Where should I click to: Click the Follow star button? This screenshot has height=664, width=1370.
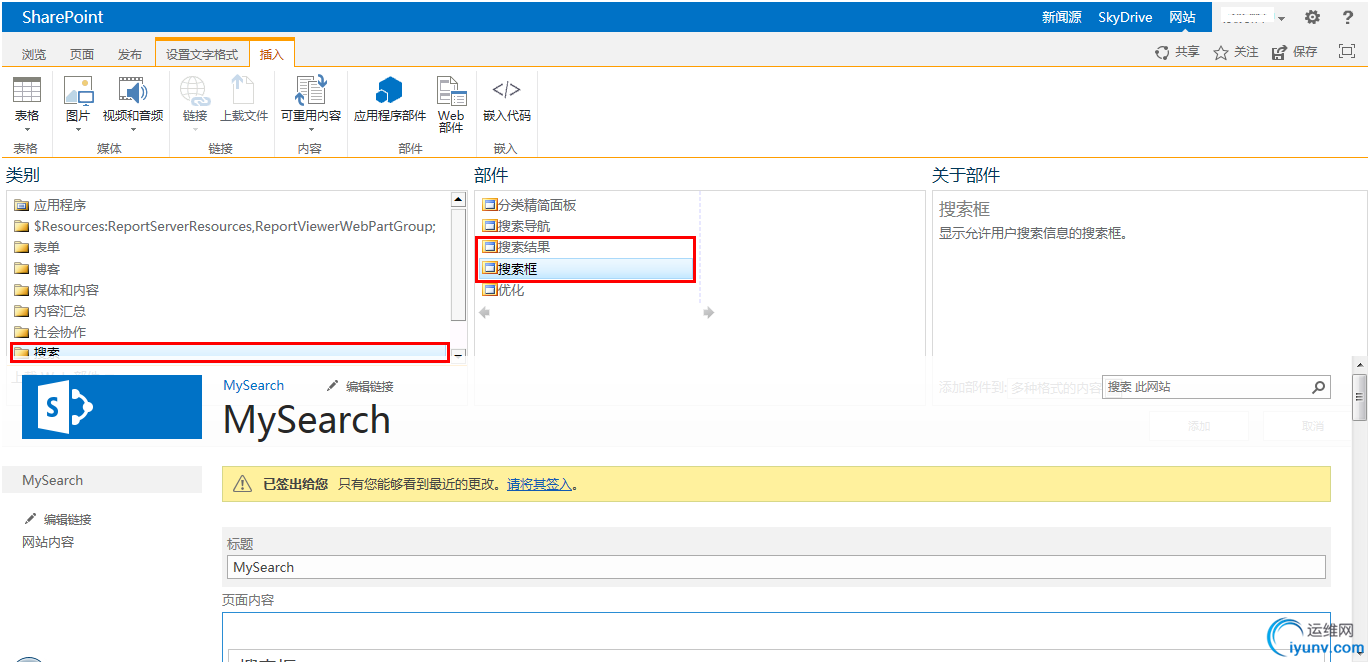pyautogui.click(x=1236, y=52)
